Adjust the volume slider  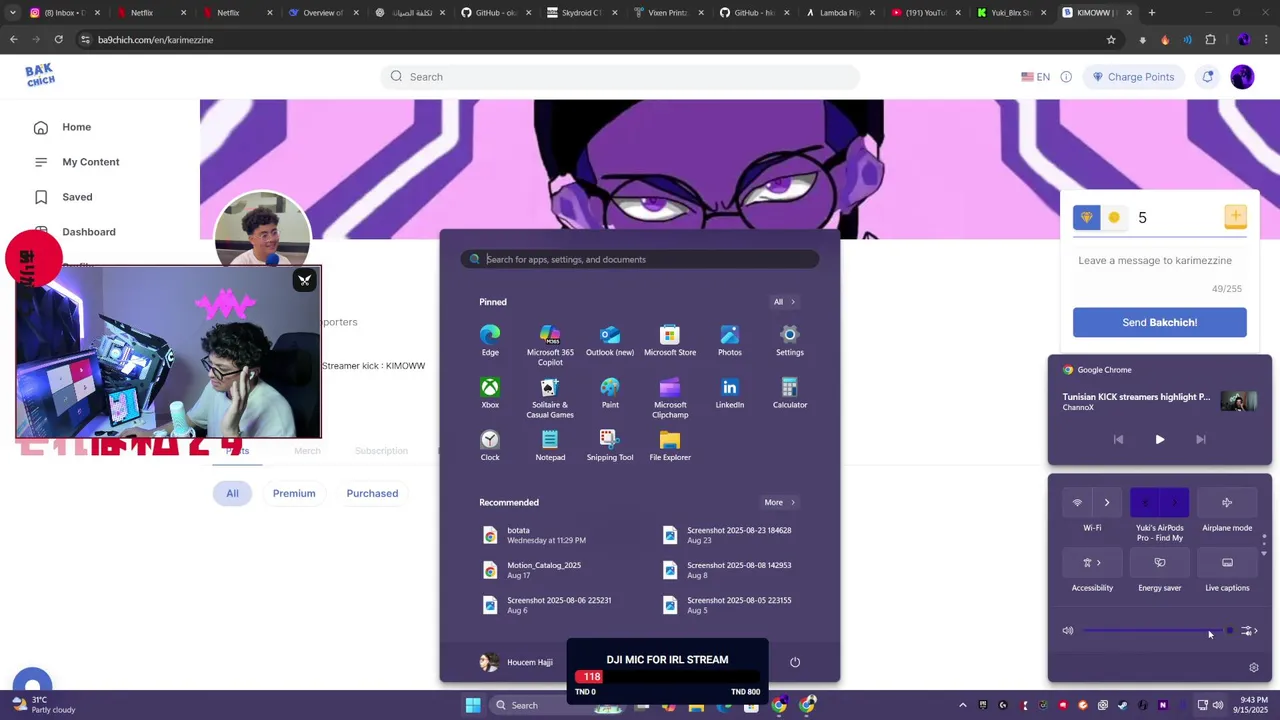click(1156, 631)
